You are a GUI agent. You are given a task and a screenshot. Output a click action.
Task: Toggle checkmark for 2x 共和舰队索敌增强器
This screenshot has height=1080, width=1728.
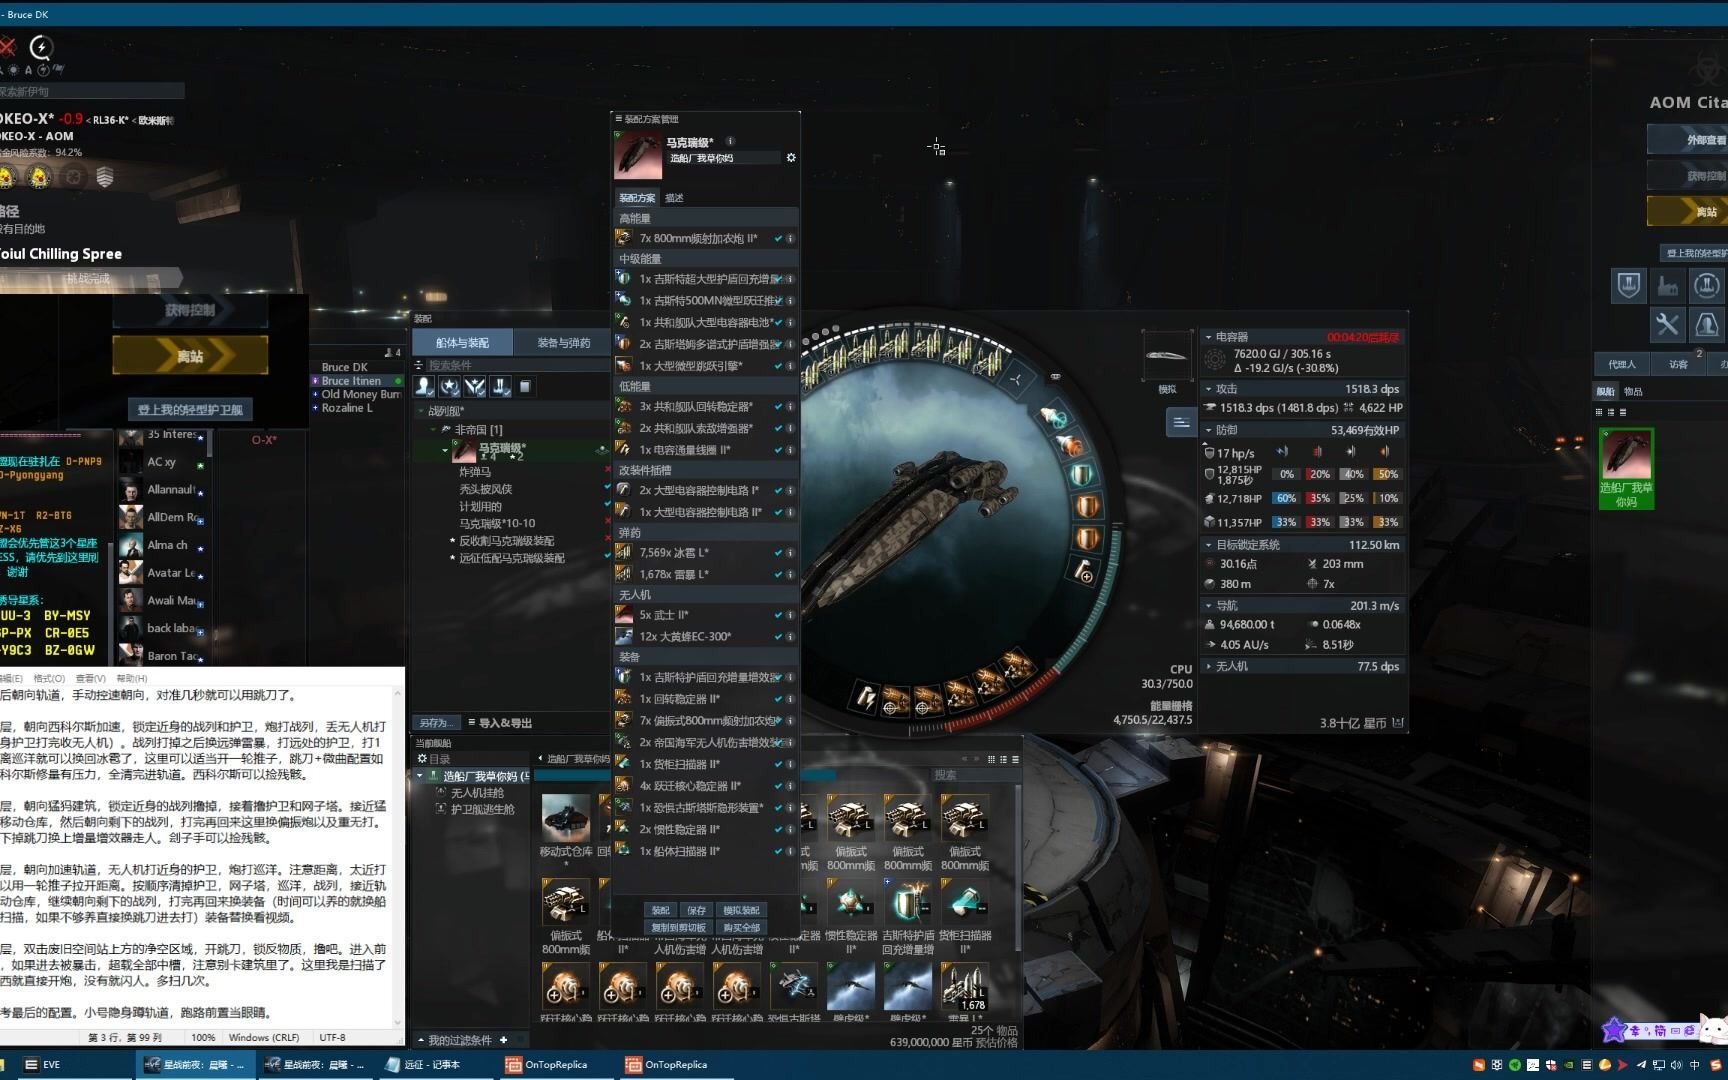pos(778,429)
